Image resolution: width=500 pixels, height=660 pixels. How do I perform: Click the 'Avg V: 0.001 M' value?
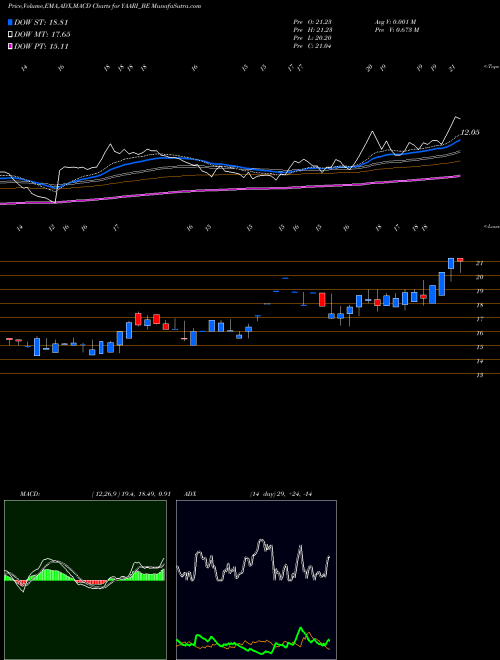click(x=395, y=22)
